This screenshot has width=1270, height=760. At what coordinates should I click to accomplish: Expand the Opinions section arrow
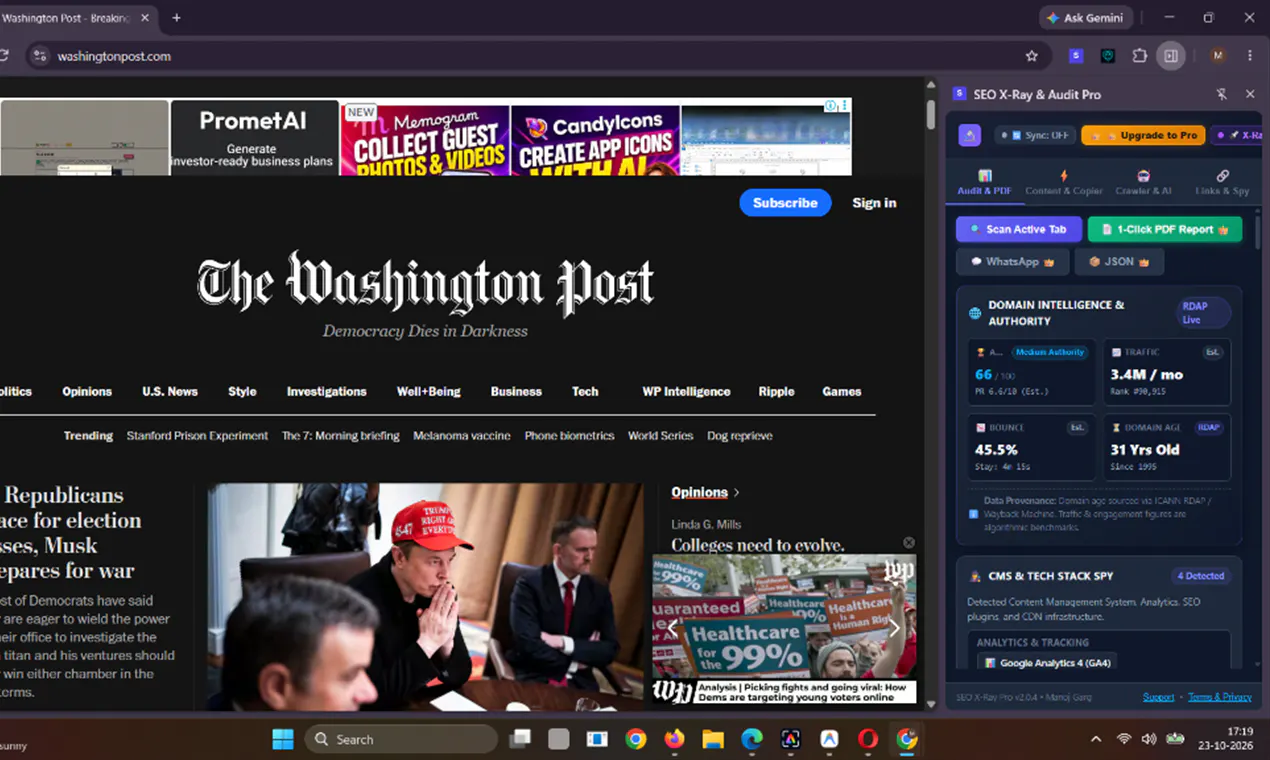(737, 492)
